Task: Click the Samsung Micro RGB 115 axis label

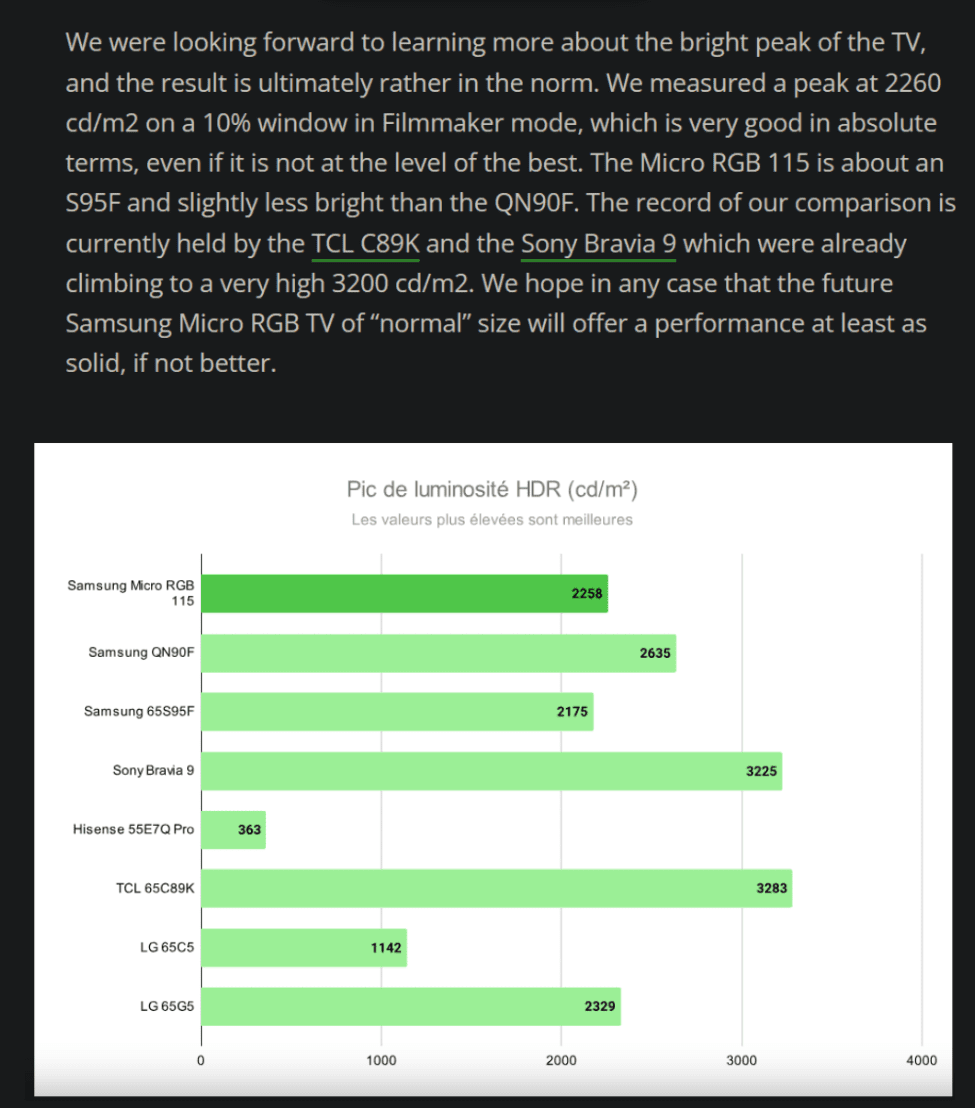Action: click(x=131, y=593)
